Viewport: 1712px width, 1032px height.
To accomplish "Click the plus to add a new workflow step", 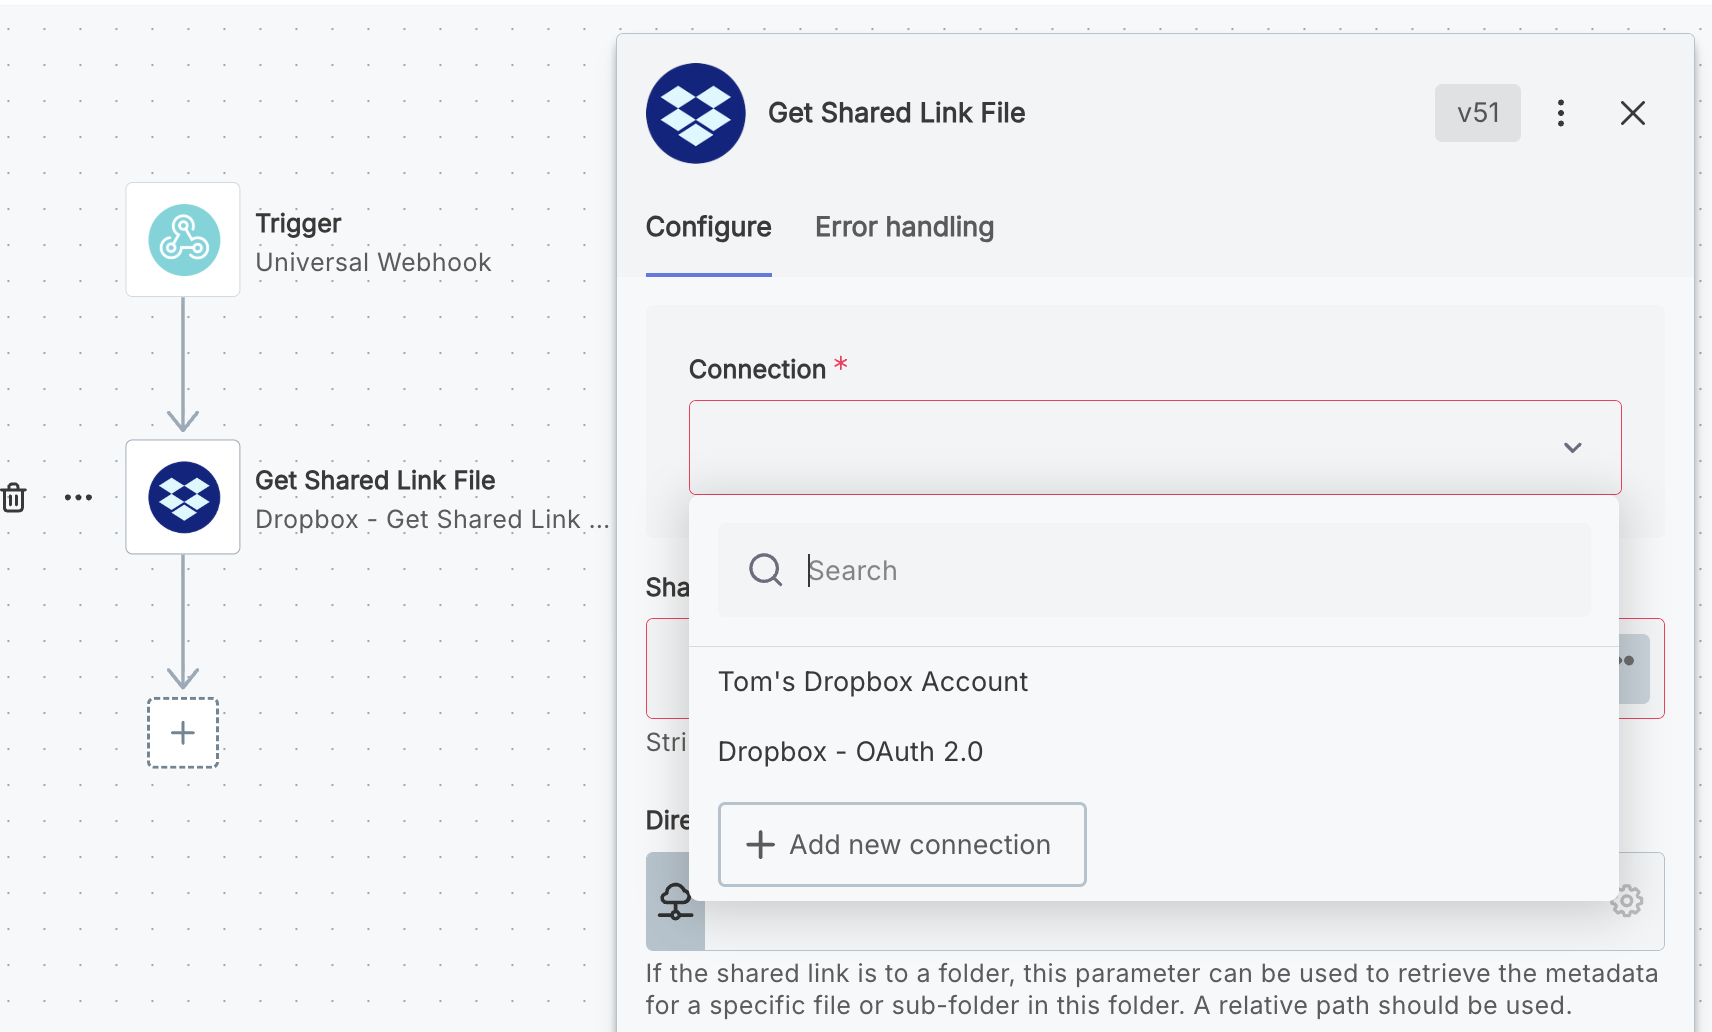I will 183,733.
